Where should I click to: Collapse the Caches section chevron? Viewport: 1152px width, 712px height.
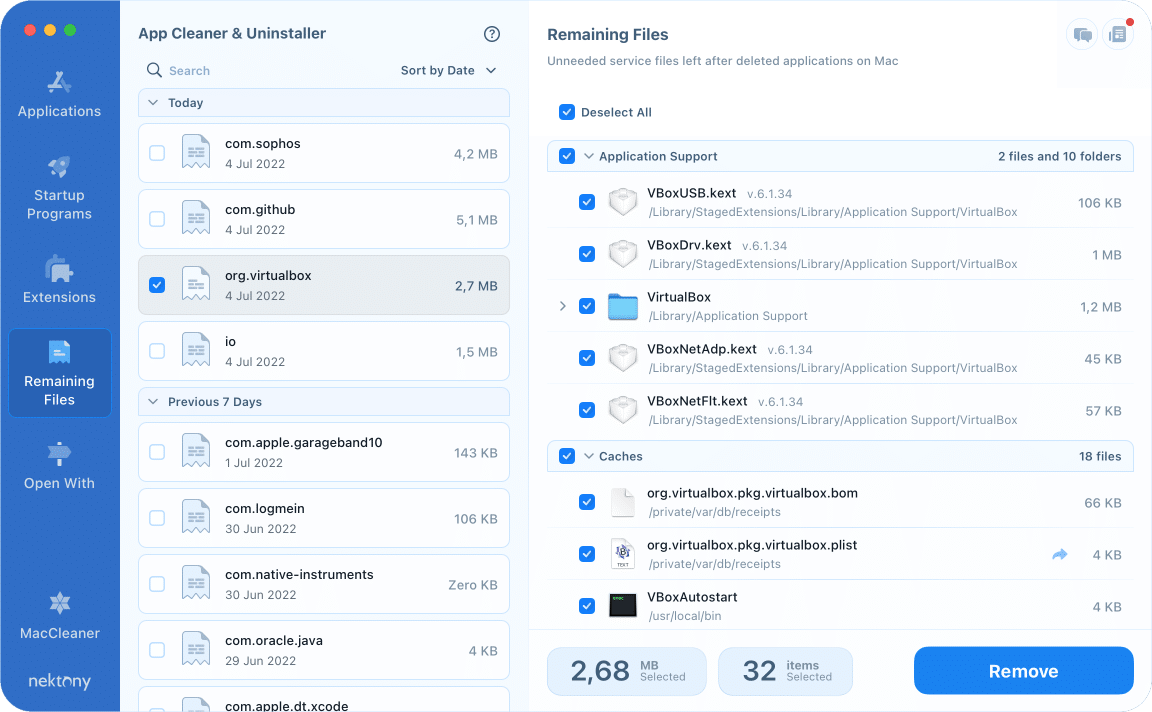coord(588,456)
